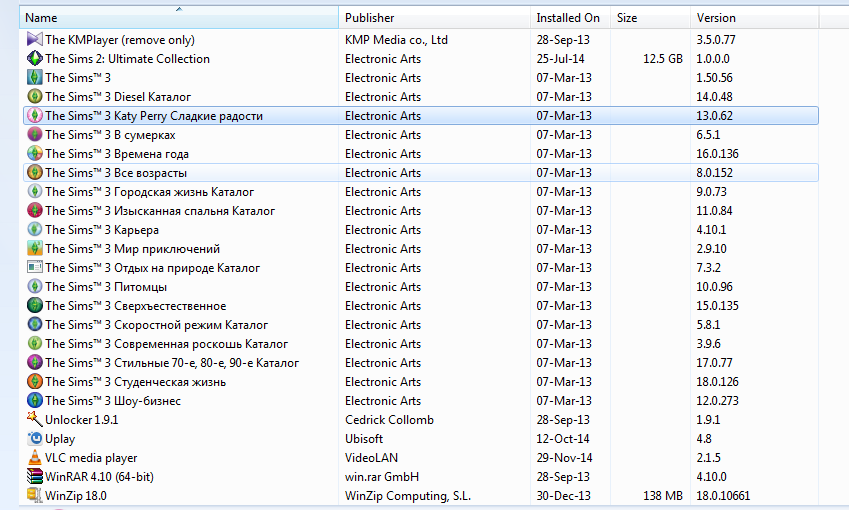
Task: Click The Sims 3 Скоростной режим icon
Action: coord(35,324)
